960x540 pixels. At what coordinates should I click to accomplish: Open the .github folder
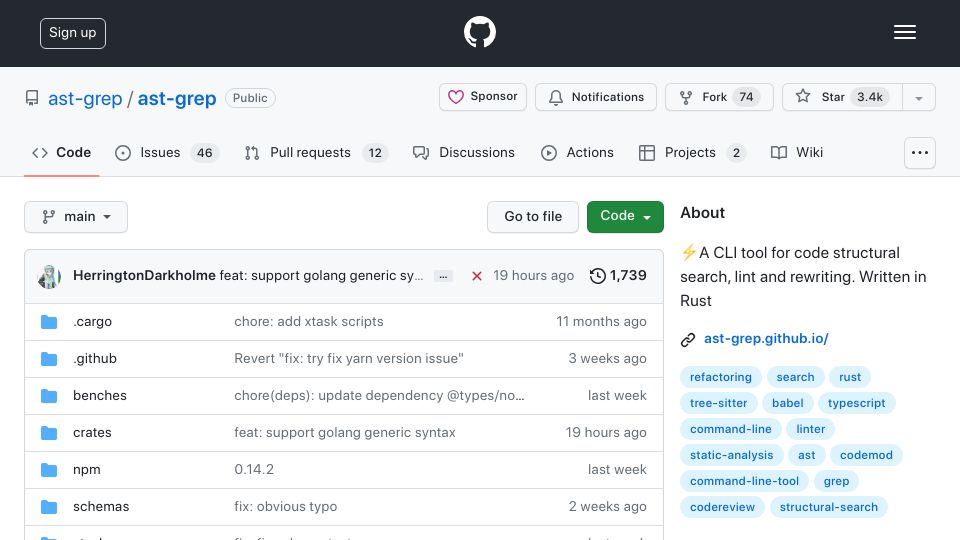pos(95,358)
